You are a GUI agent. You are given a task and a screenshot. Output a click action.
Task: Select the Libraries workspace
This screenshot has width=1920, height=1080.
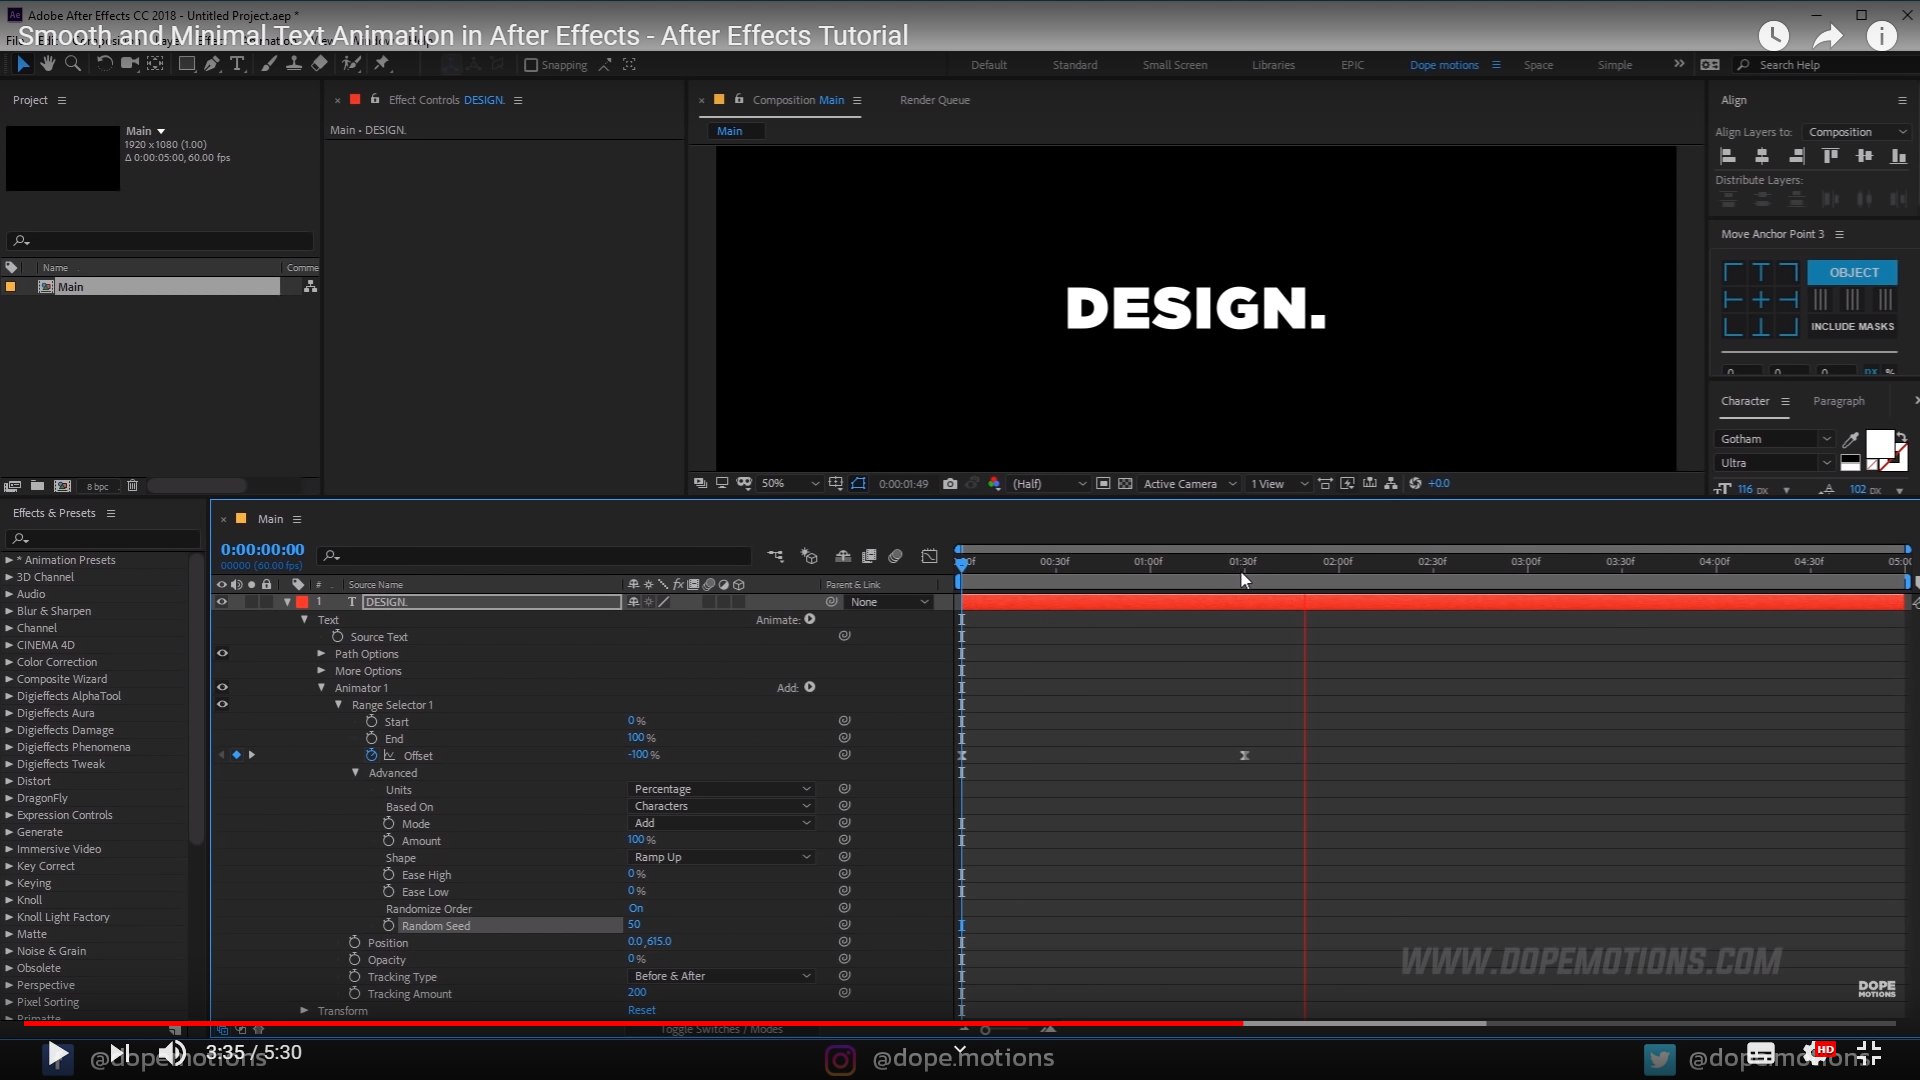click(1273, 65)
